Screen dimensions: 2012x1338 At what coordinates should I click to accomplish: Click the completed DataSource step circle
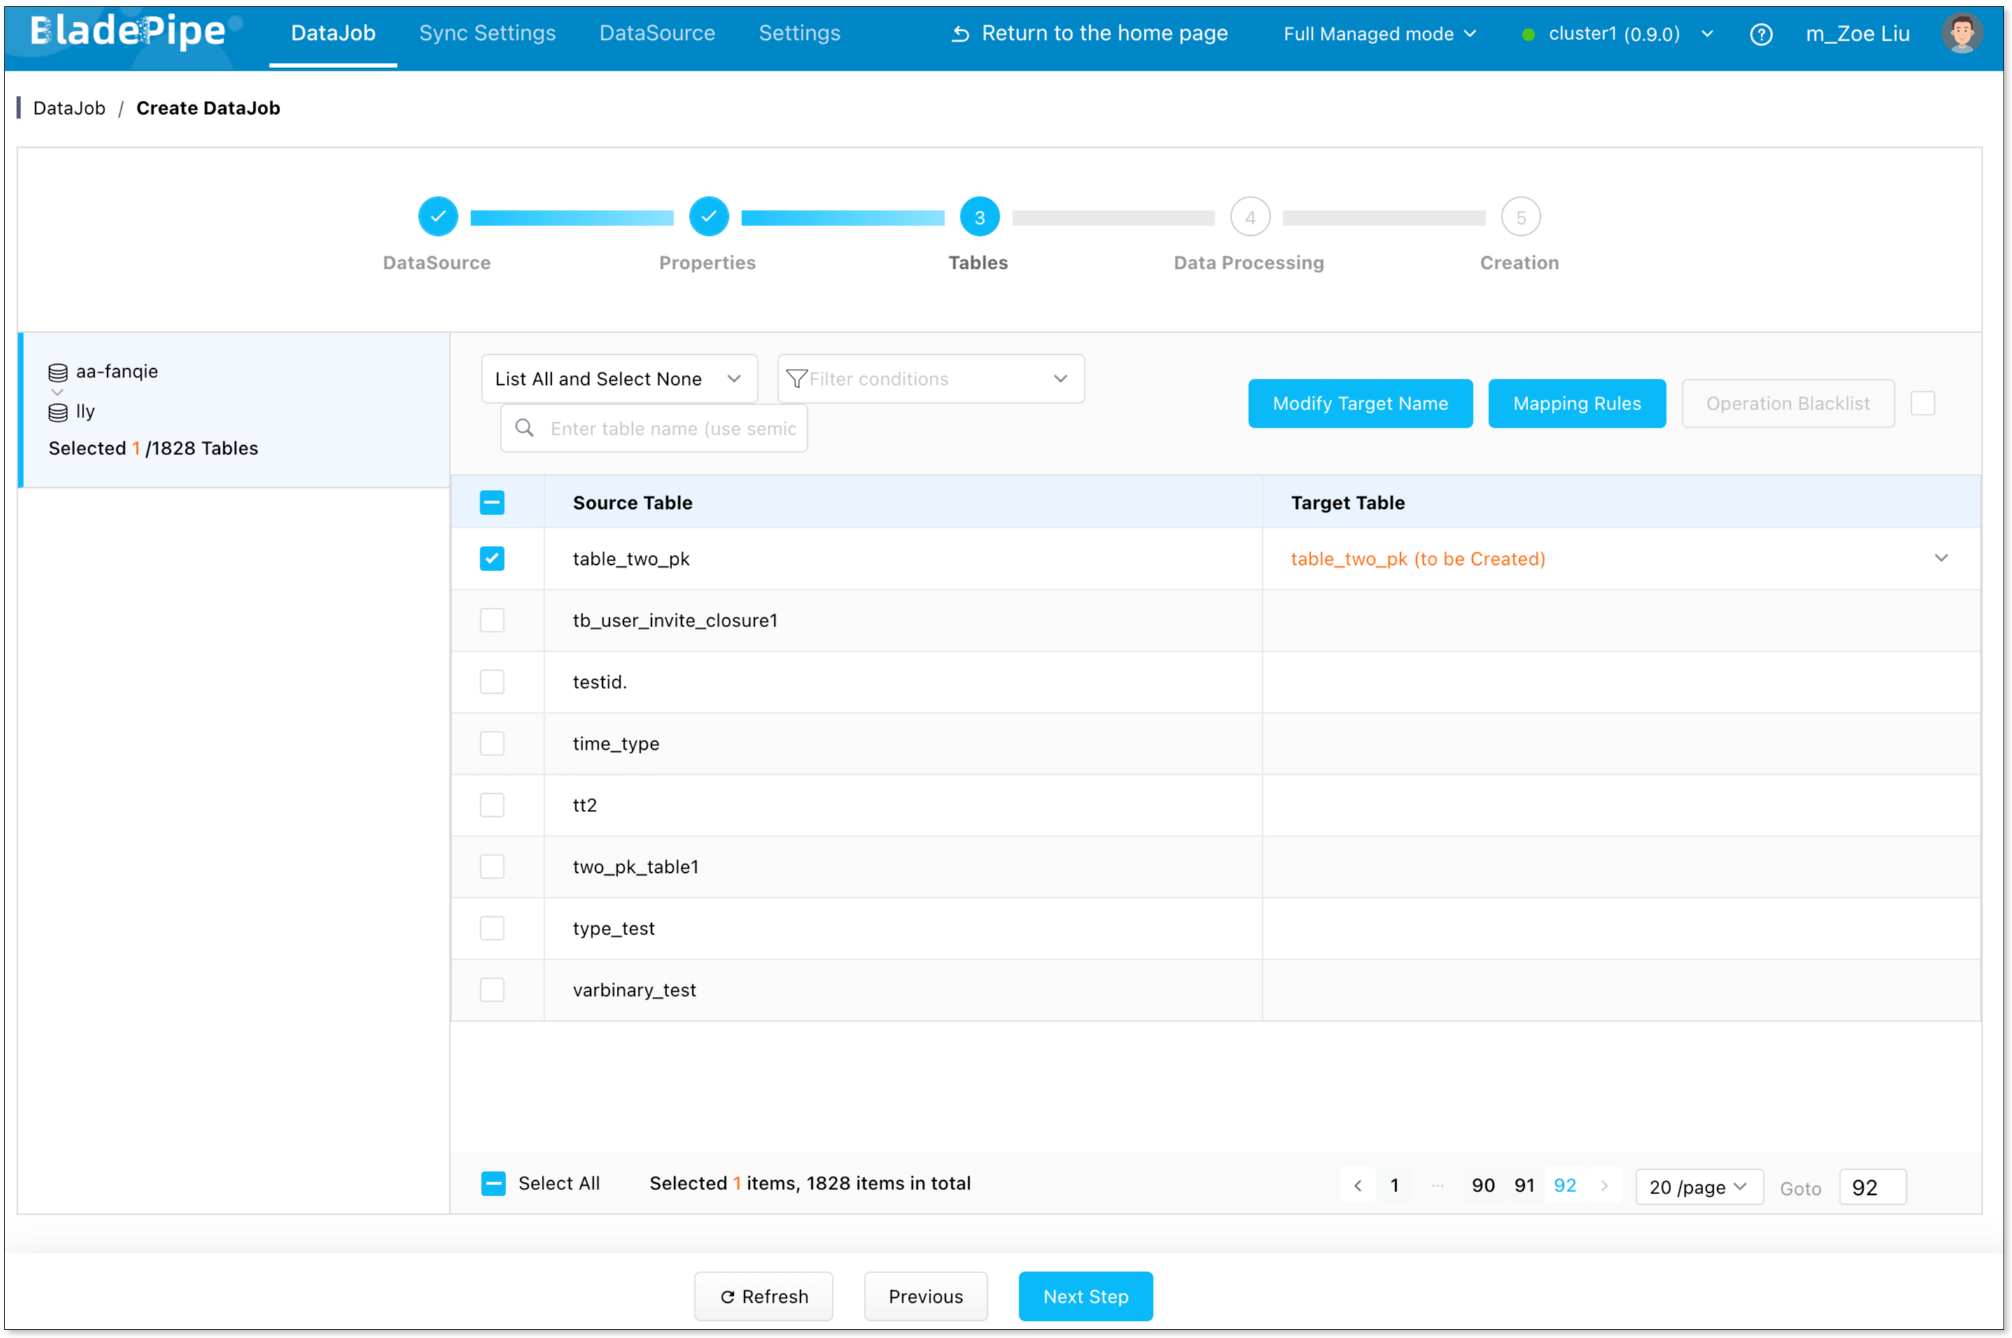tap(437, 217)
